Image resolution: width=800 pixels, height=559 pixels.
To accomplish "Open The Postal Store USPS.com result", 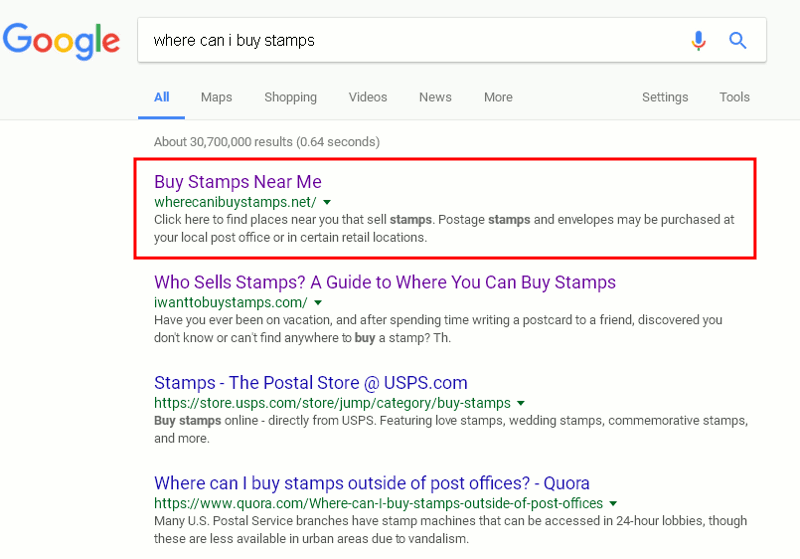I will click(310, 383).
